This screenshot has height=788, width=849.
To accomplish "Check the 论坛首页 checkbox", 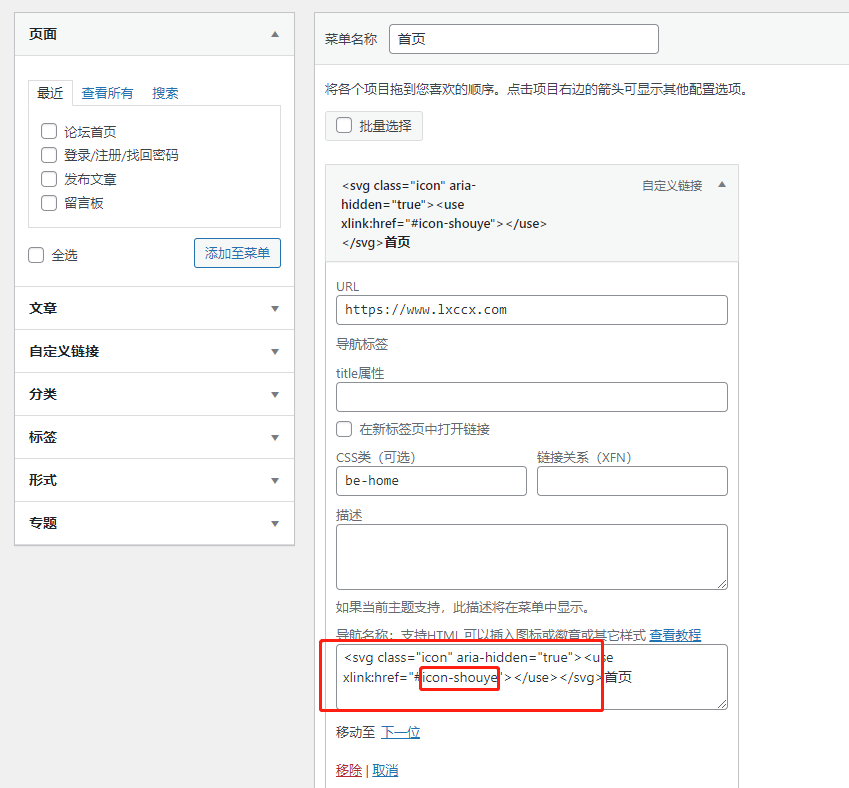I will point(49,131).
